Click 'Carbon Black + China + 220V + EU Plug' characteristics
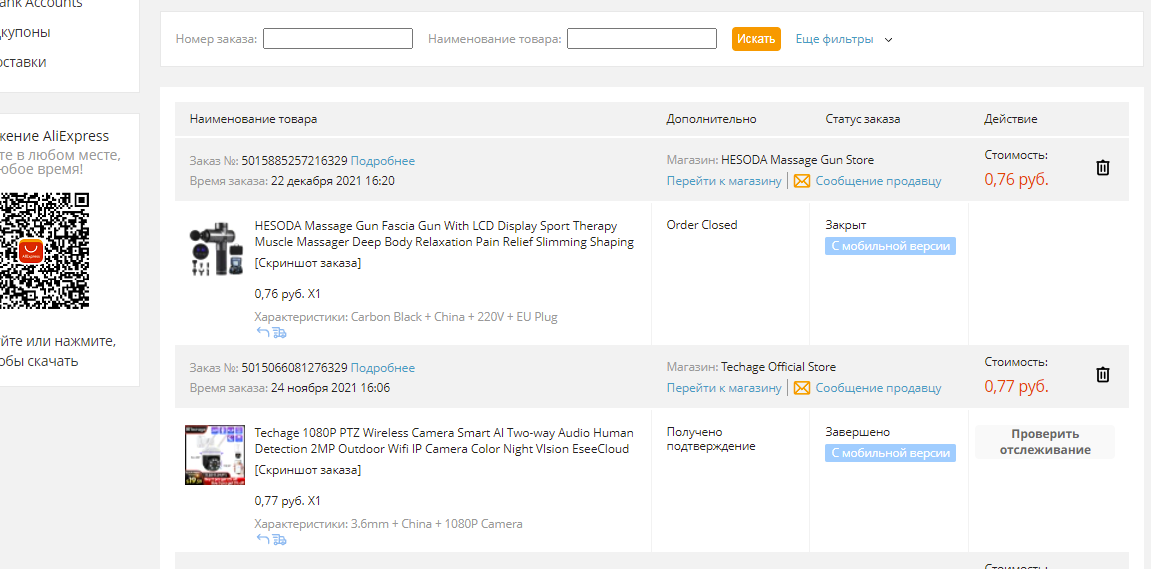 (x=454, y=317)
